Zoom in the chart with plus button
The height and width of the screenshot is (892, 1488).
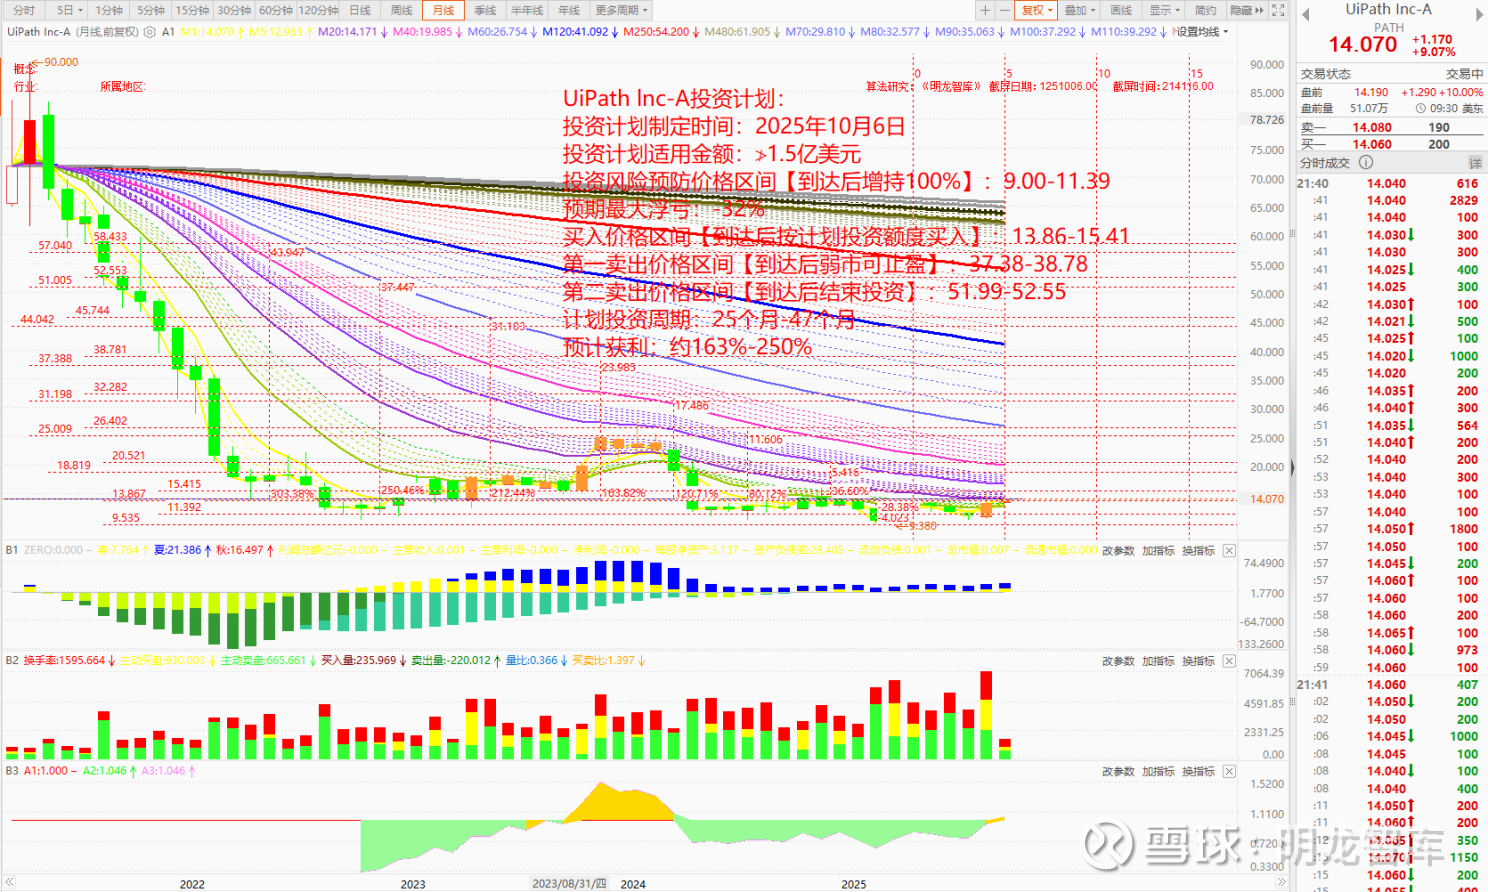(x=985, y=10)
